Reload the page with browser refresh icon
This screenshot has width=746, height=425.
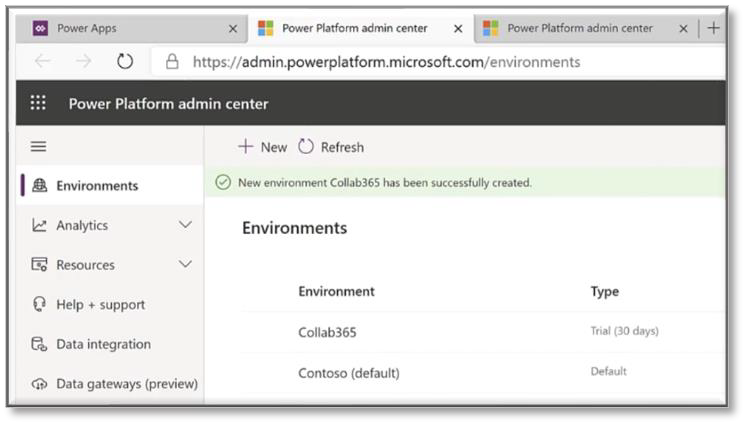125,61
